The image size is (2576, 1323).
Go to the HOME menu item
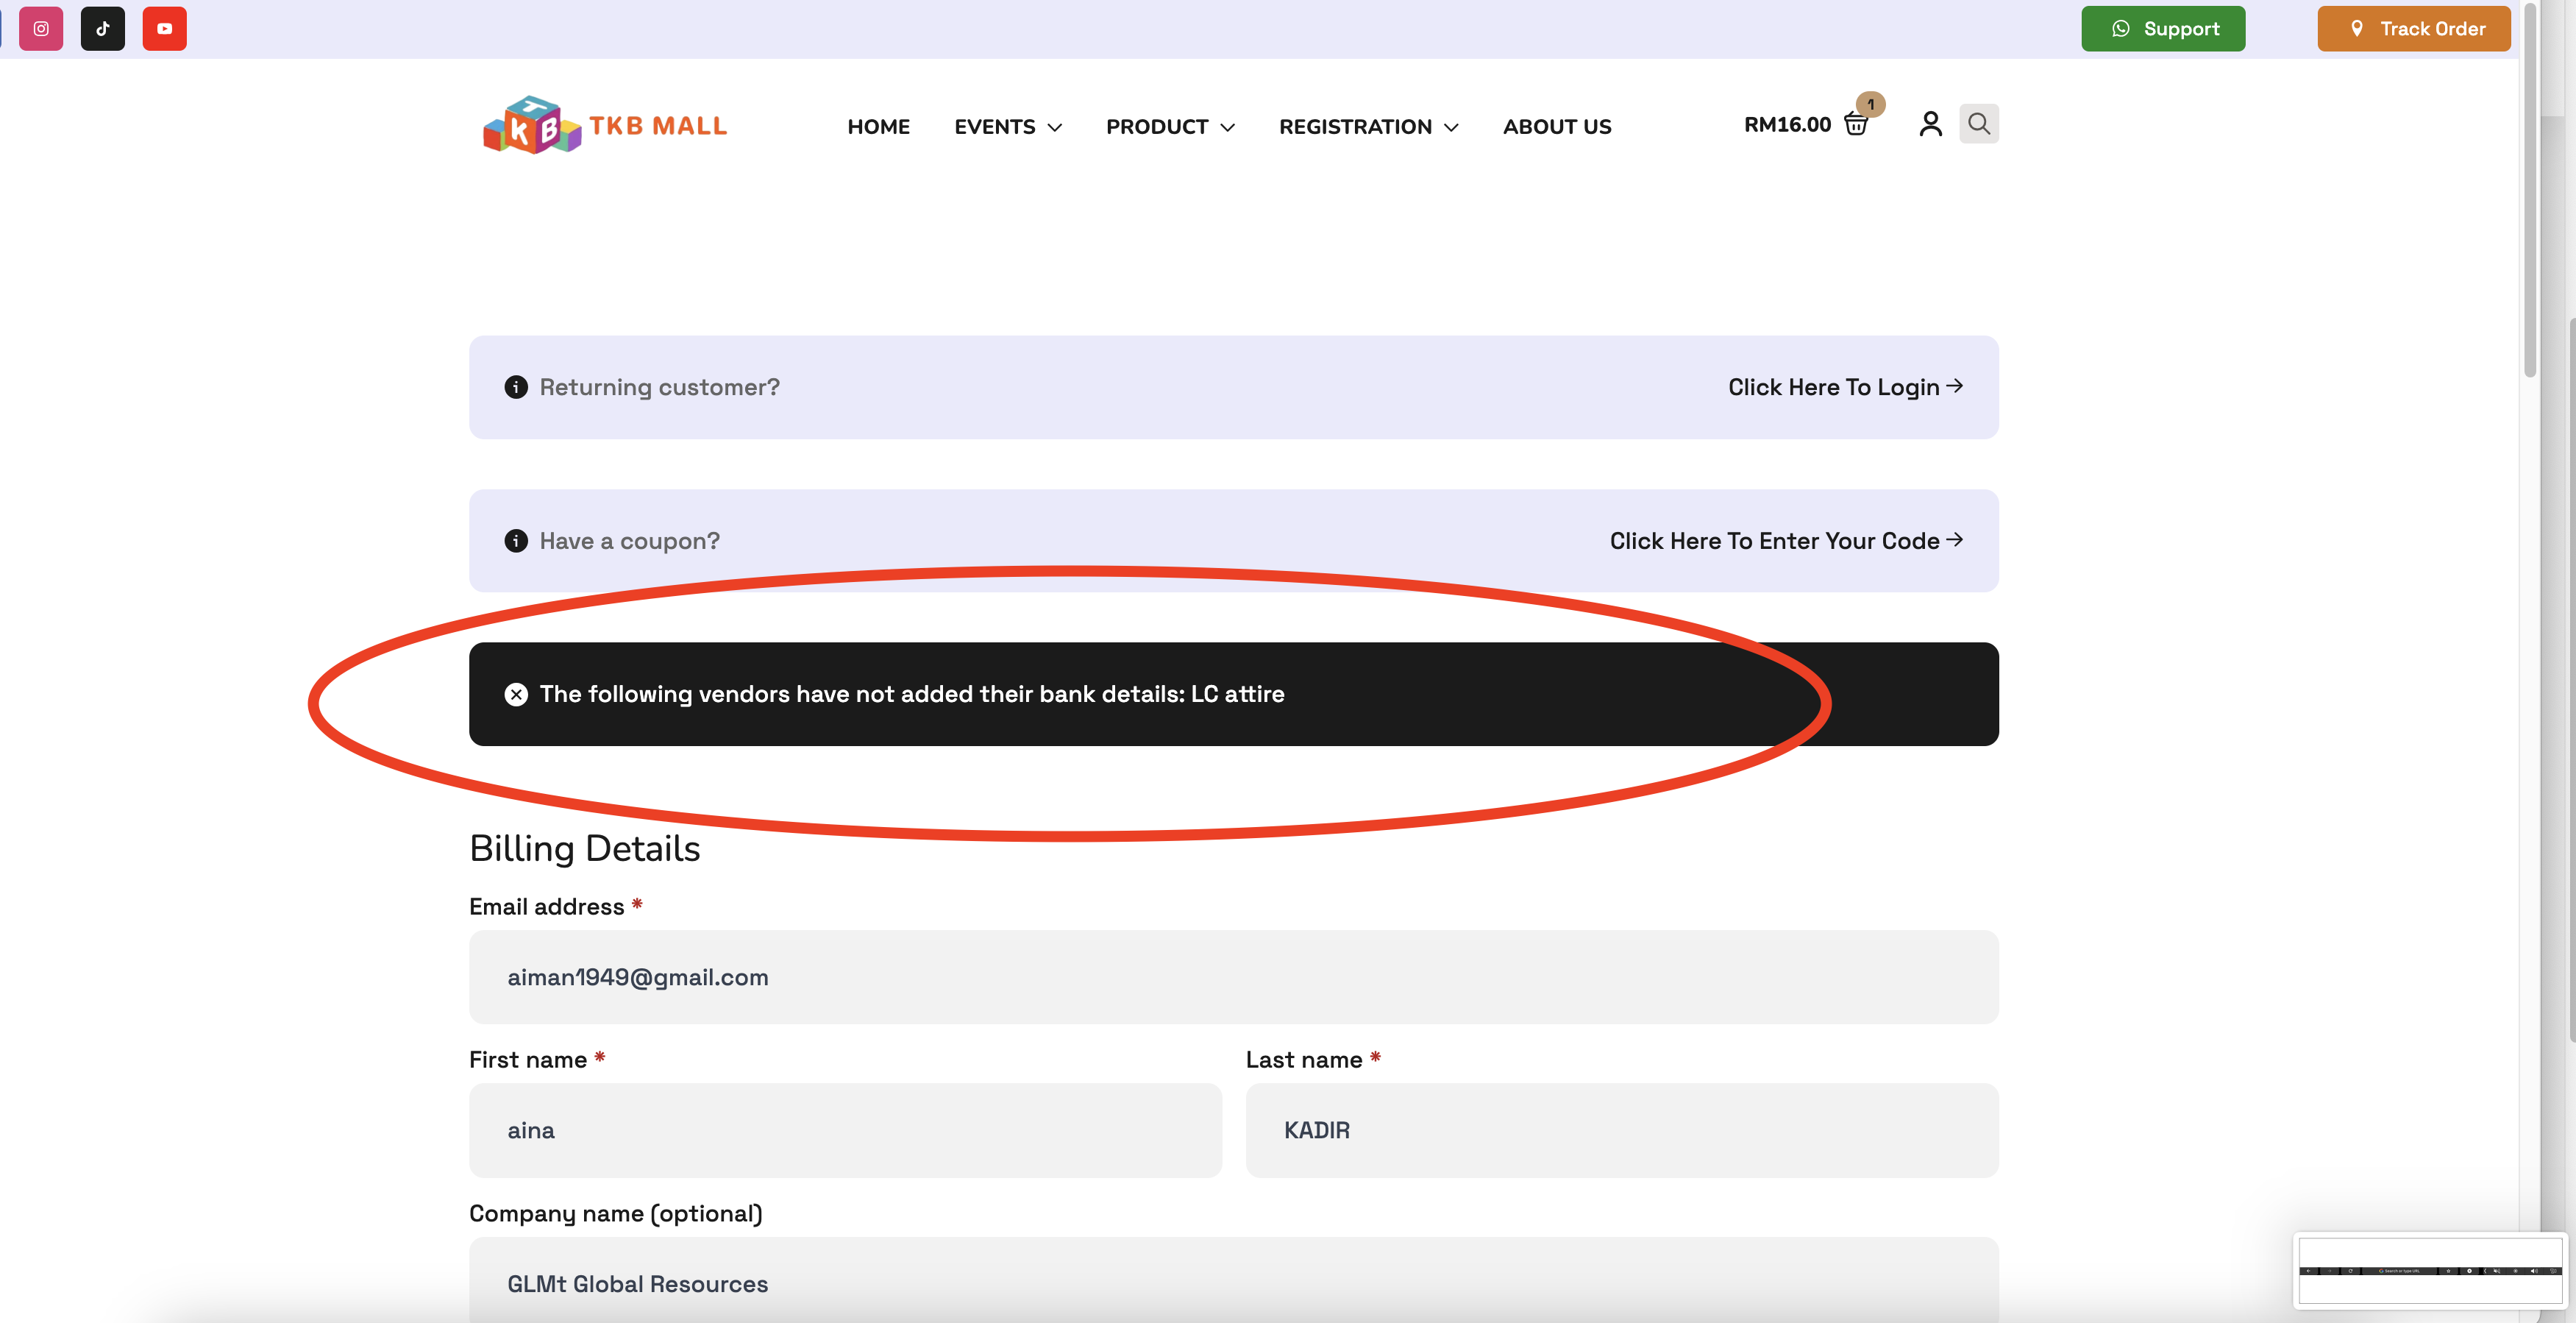[x=879, y=127]
